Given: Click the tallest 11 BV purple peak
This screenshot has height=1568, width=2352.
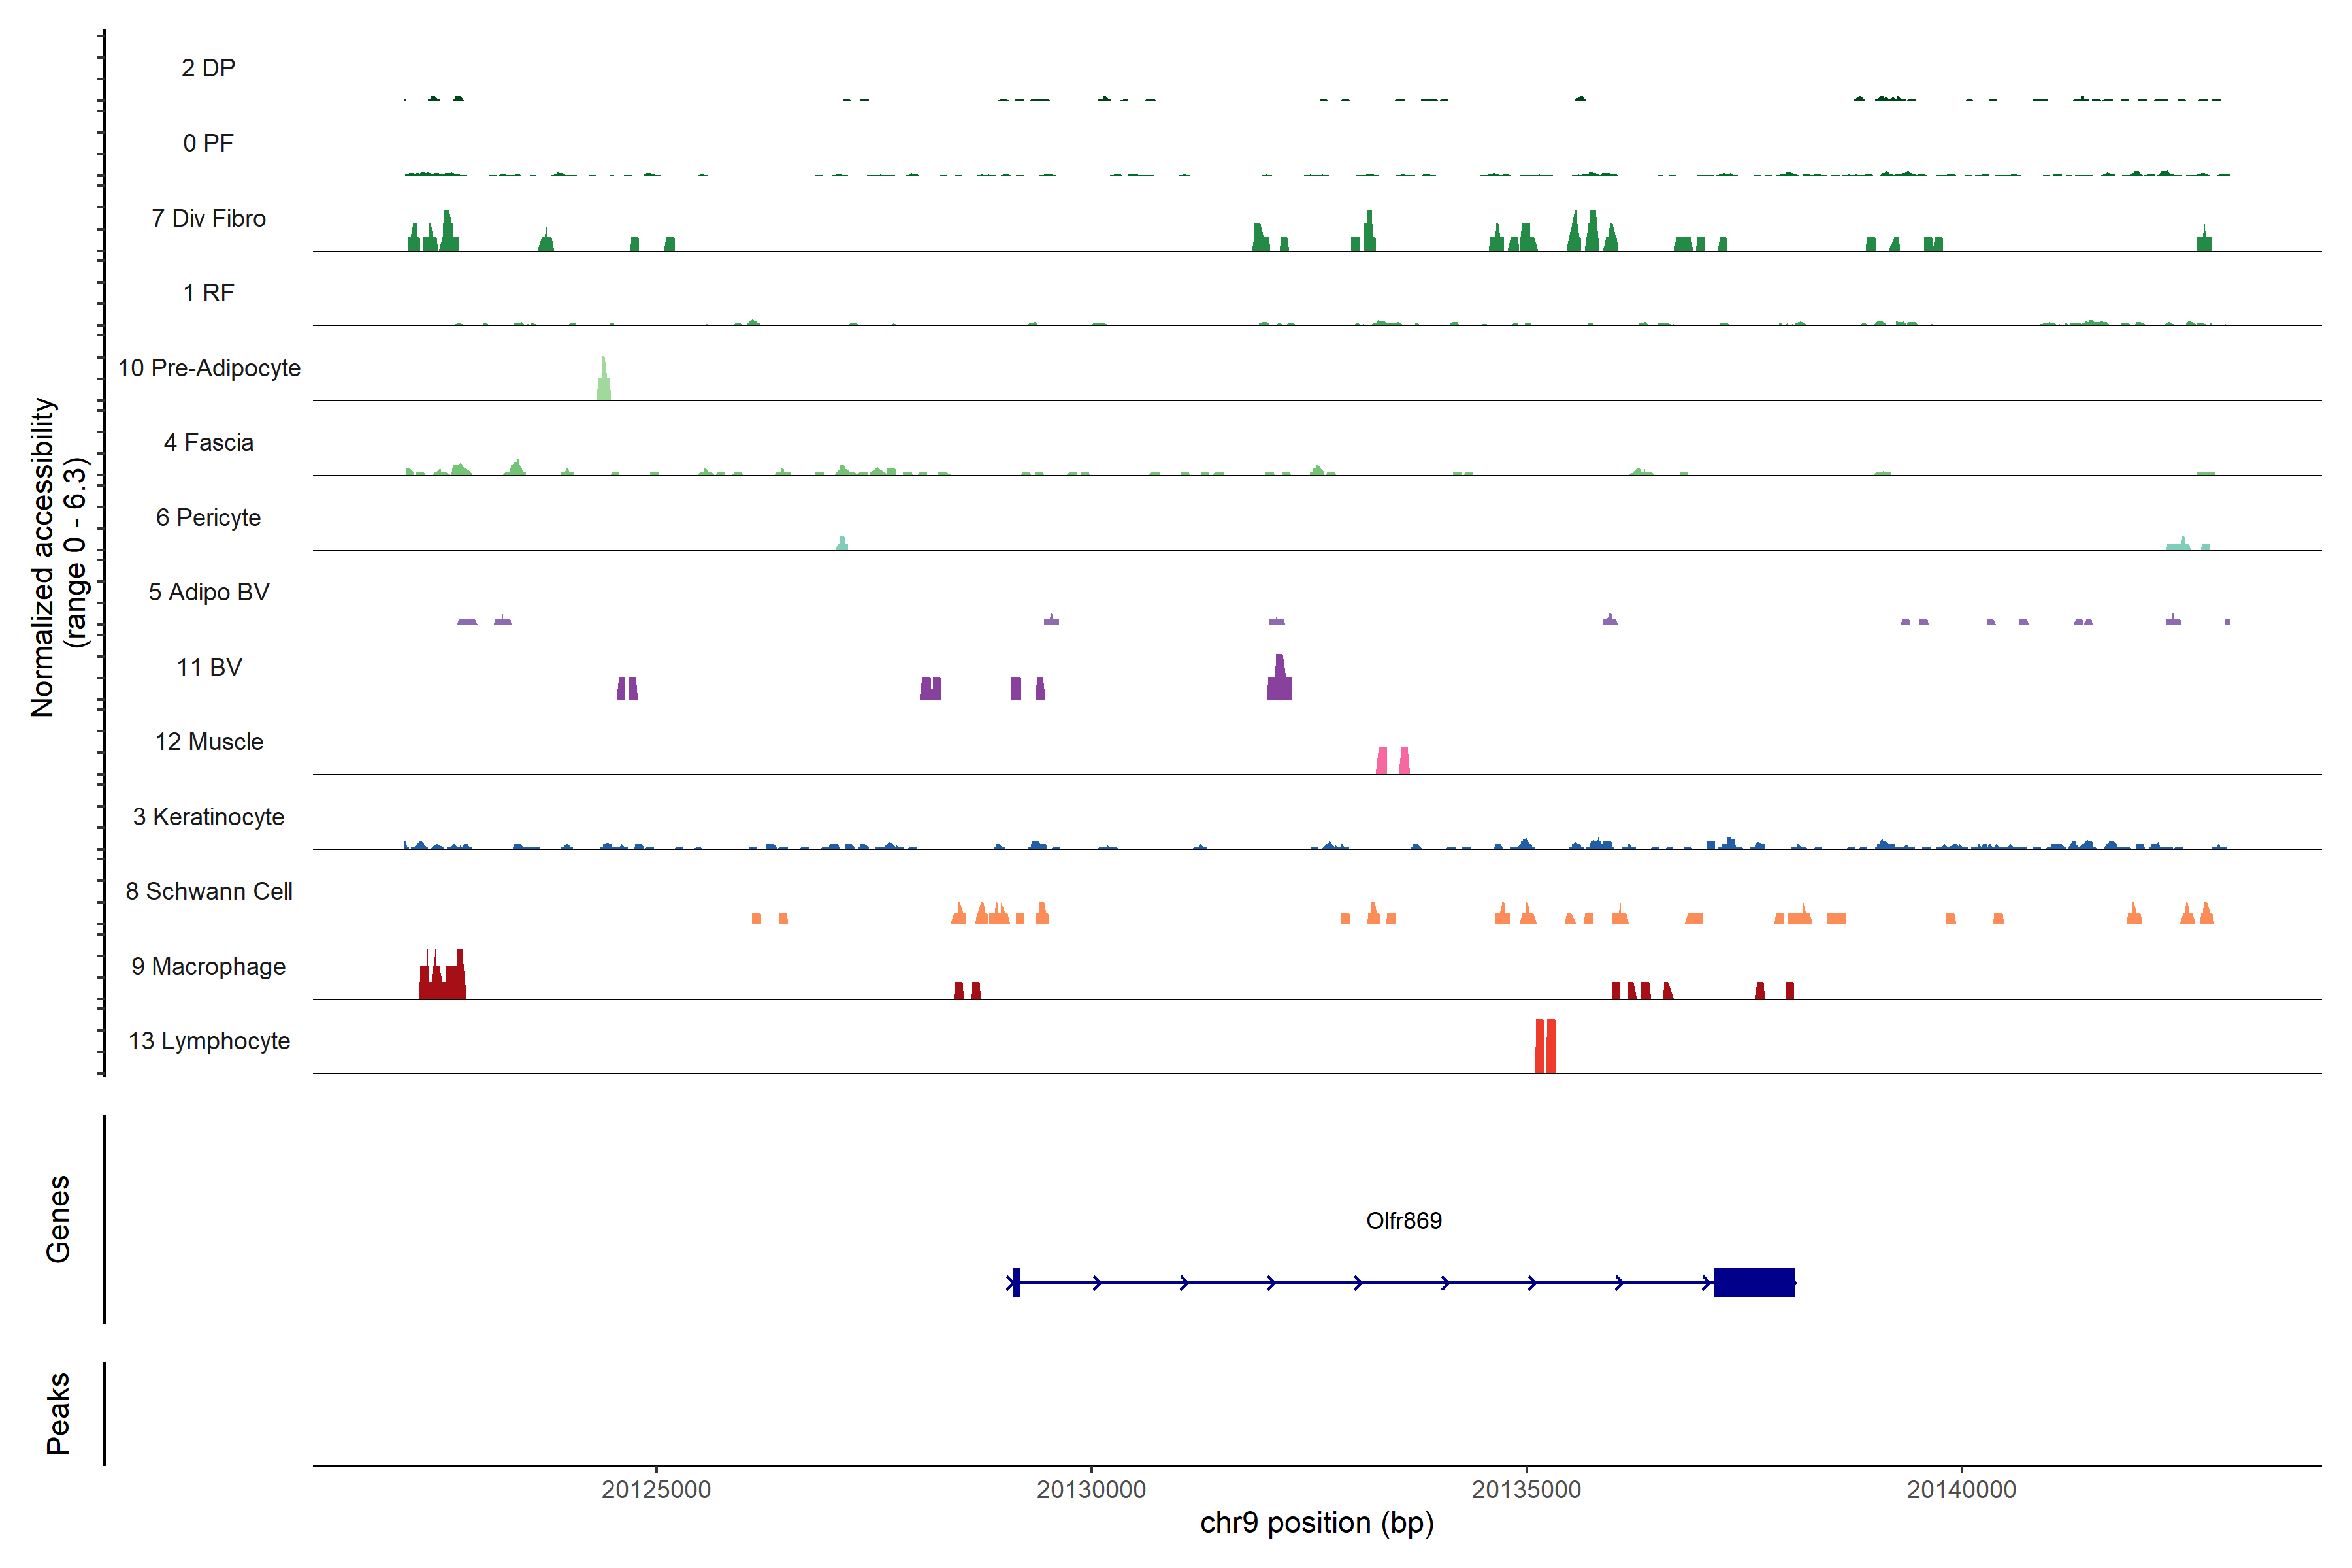Looking at the screenshot, I should click(x=1279, y=679).
